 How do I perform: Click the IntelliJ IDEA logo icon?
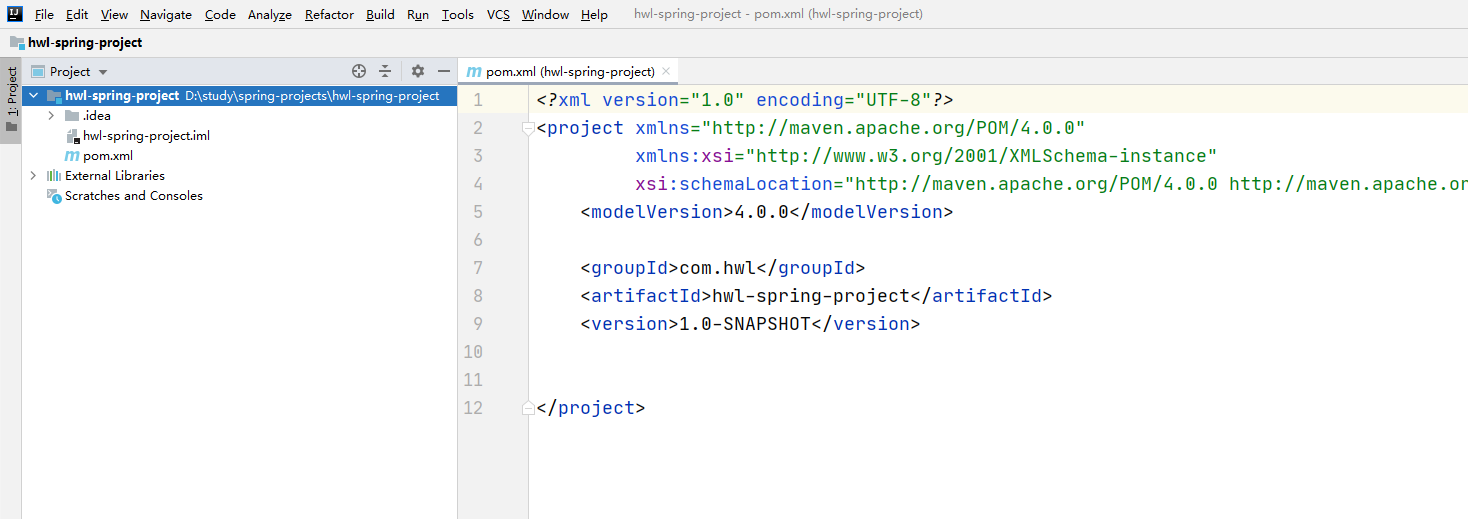point(14,14)
